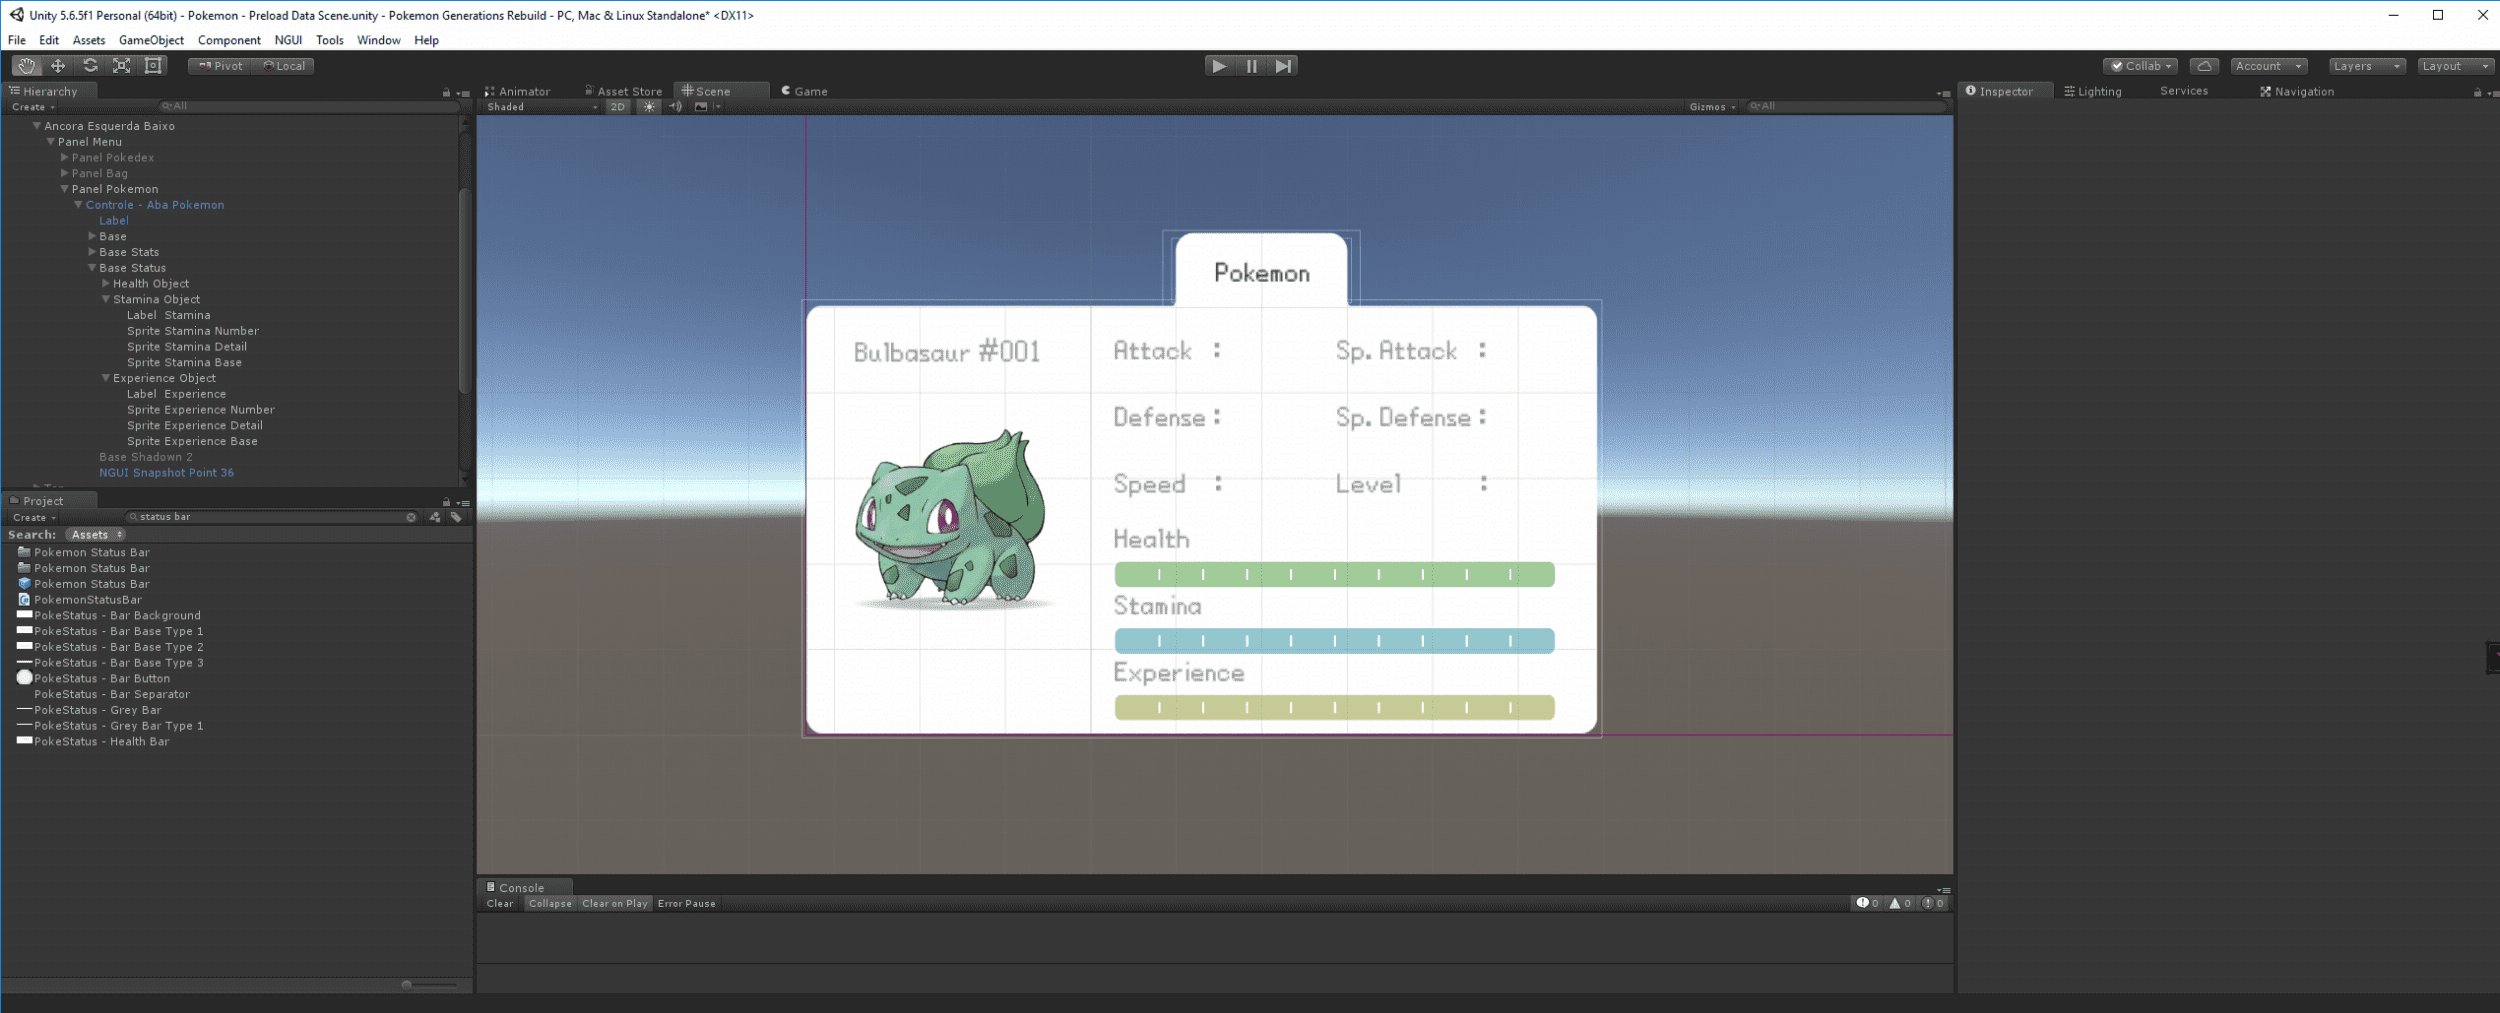
Task: Expand Health Object tree node
Action: coord(106,283)
